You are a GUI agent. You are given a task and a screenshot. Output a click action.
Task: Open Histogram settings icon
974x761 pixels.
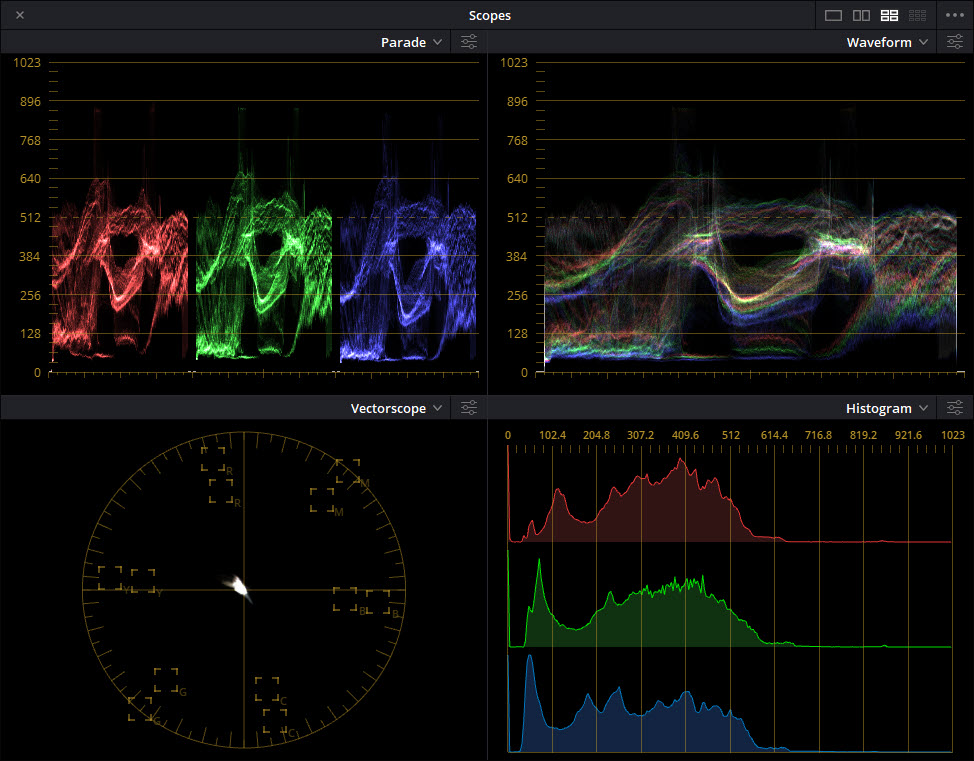coord(955,408)
